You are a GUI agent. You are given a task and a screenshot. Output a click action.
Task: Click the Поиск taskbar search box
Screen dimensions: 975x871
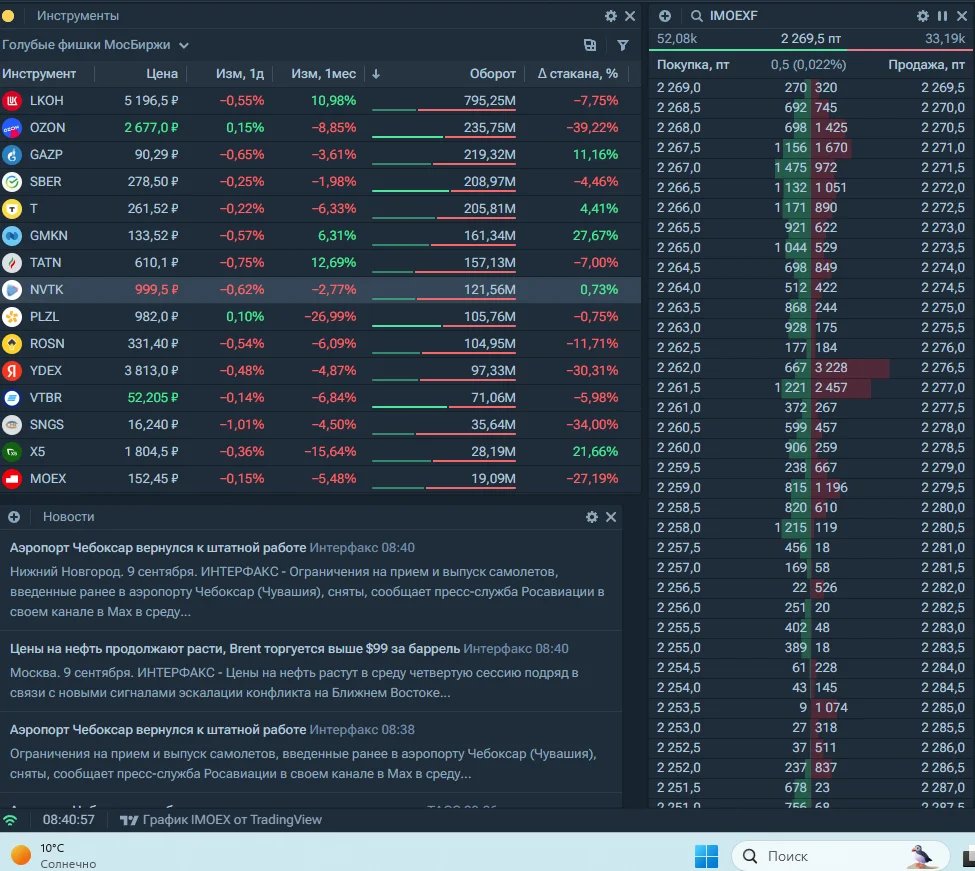click(x=841, y=857)
